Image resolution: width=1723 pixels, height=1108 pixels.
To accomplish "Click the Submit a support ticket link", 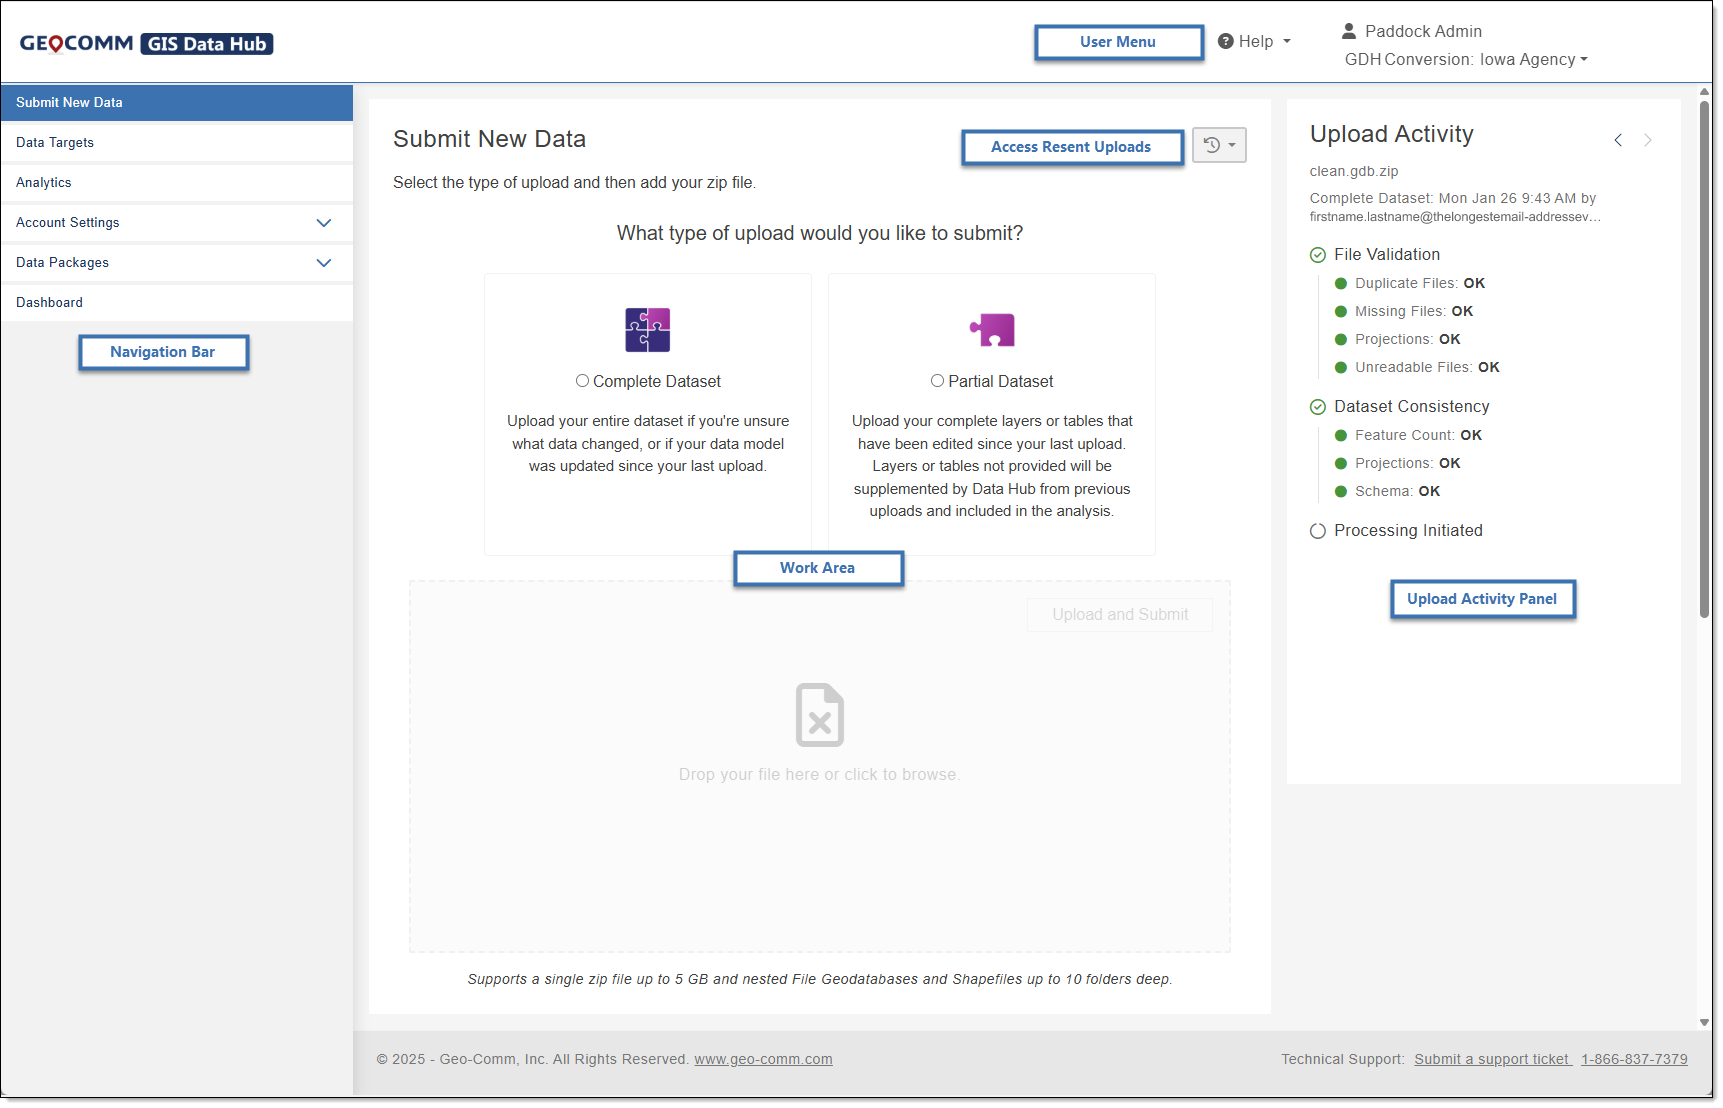I will [x=1491, y=1060].
